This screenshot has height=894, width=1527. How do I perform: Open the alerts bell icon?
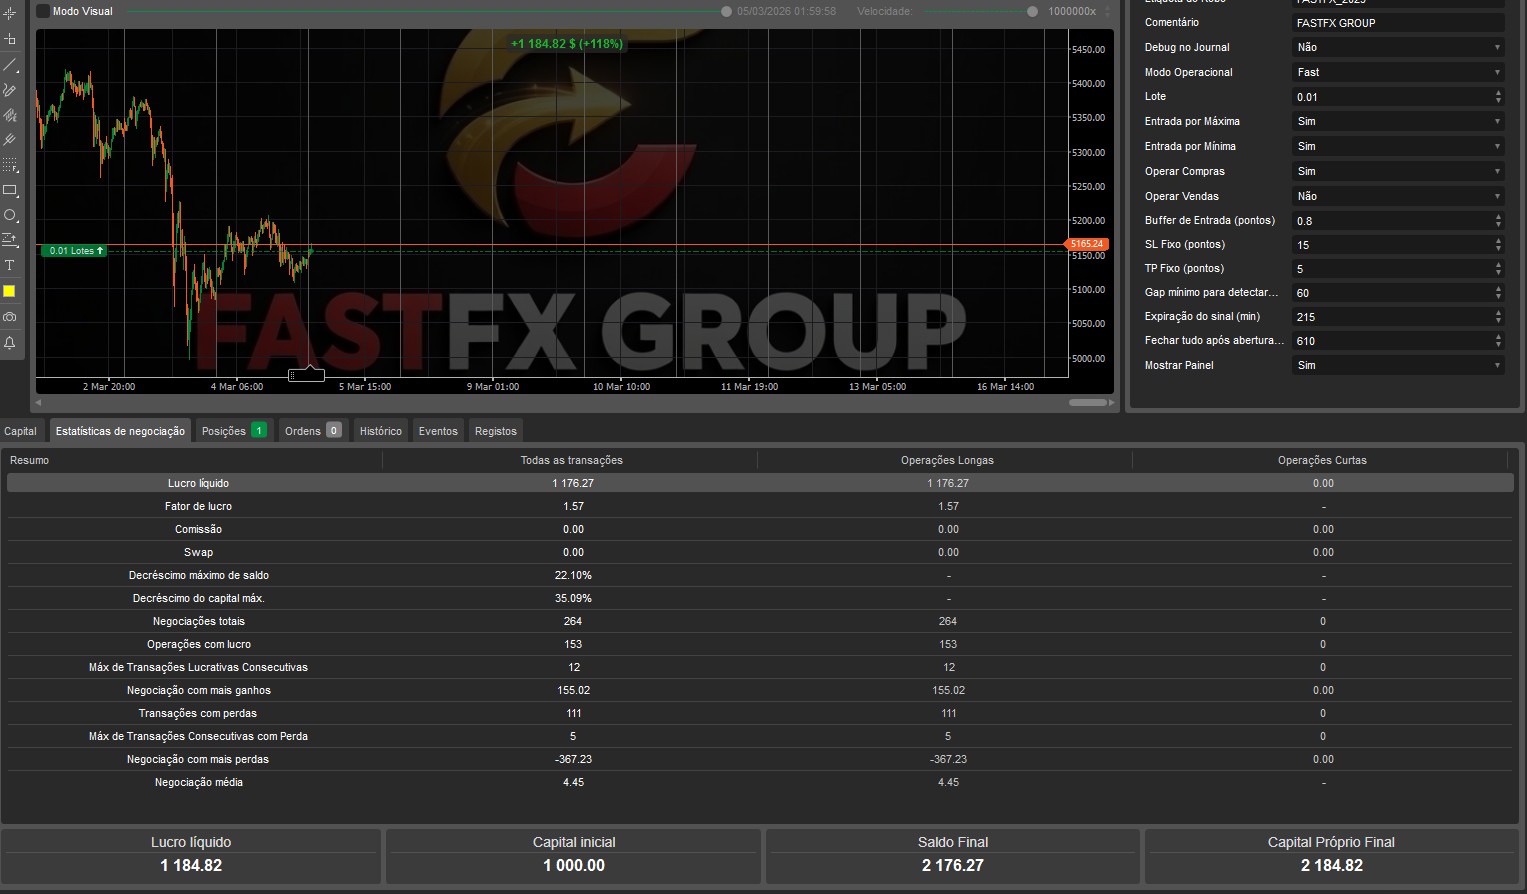[x=10, y=343]
